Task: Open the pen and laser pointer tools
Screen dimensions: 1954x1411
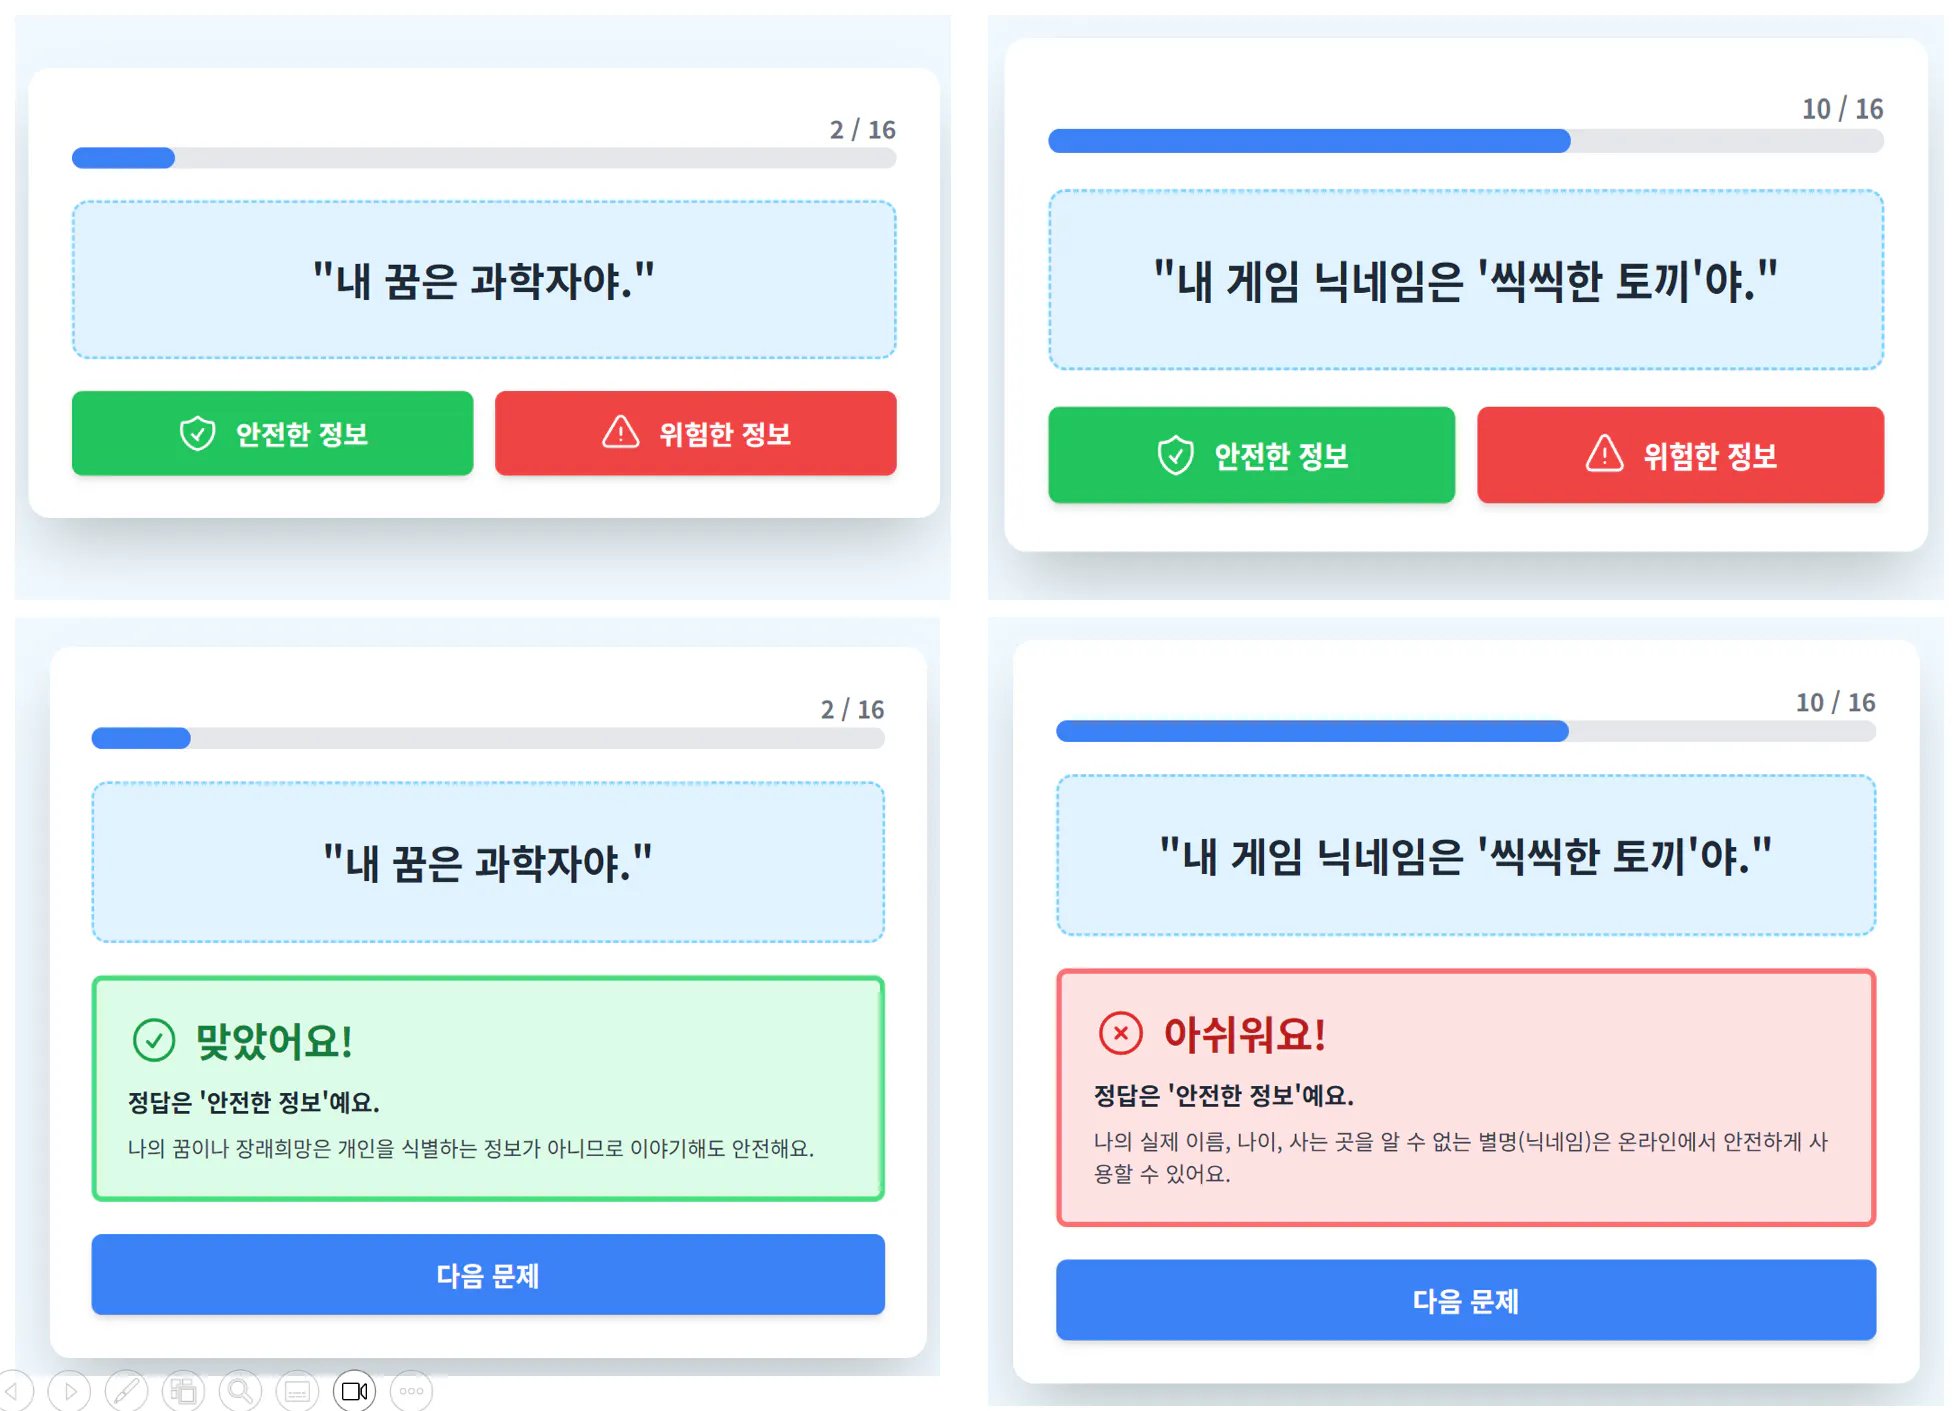Action: coord(126,1391)
